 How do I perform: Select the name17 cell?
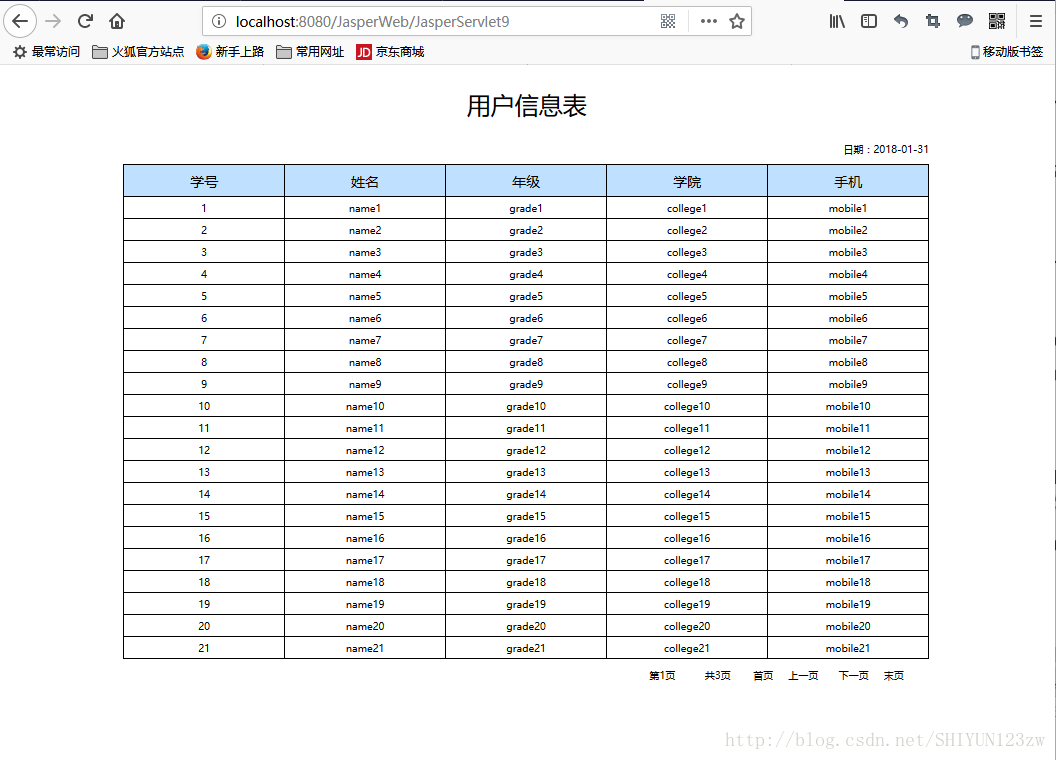(x=365, y=561)
